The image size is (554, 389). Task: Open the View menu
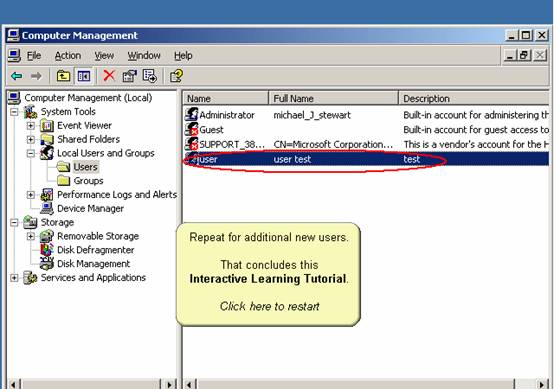click(104, 56)
